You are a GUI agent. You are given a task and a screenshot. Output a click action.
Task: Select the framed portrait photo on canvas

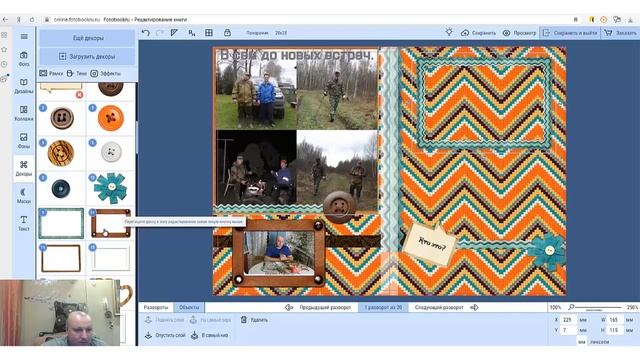coord(279,253)
